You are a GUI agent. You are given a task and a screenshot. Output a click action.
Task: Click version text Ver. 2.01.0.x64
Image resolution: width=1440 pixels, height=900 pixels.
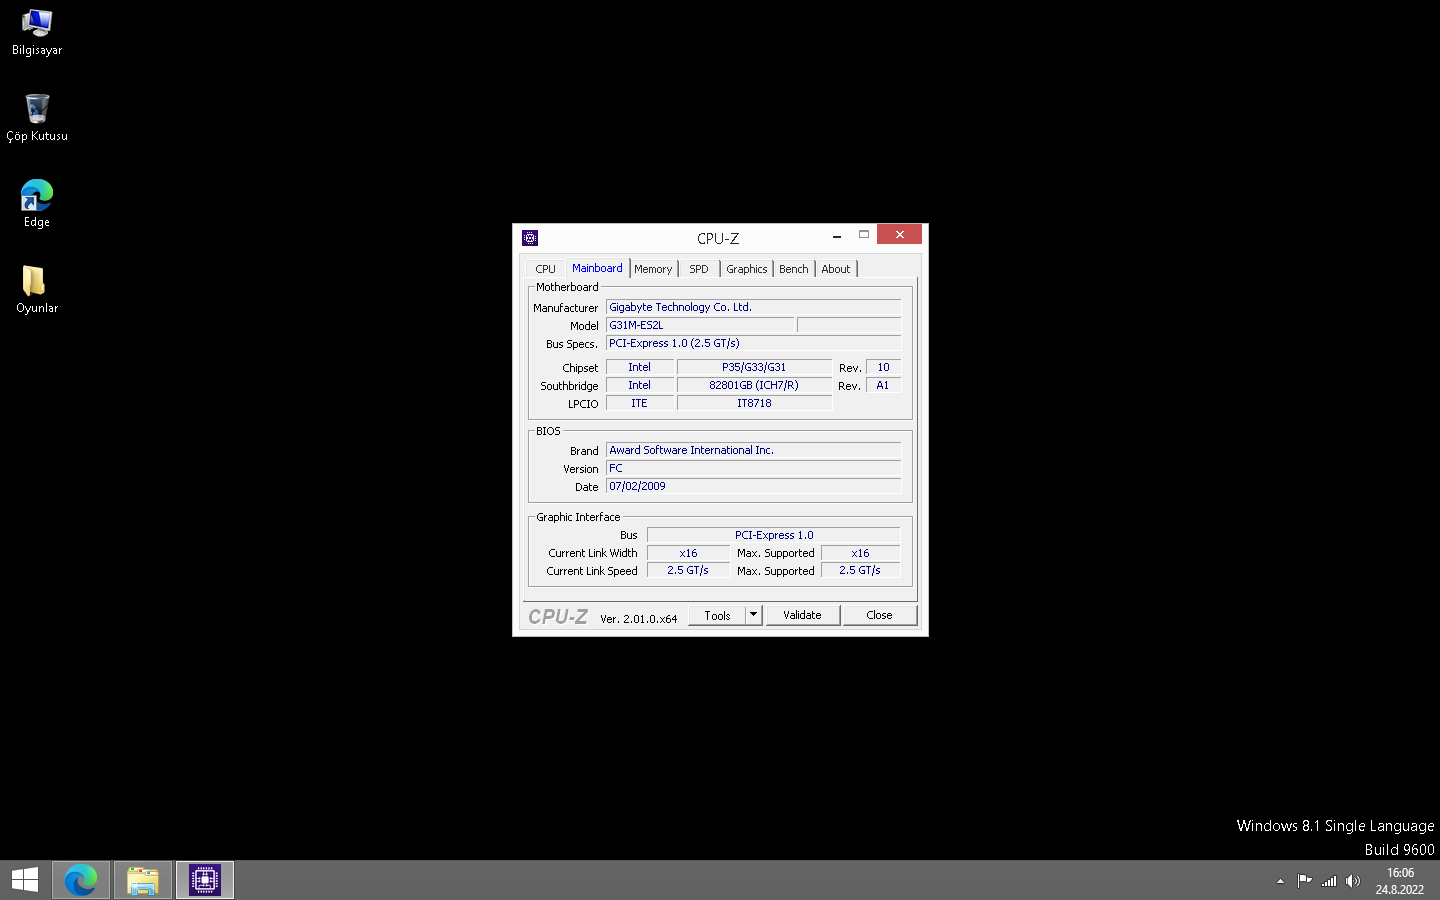tap(638, 619)
